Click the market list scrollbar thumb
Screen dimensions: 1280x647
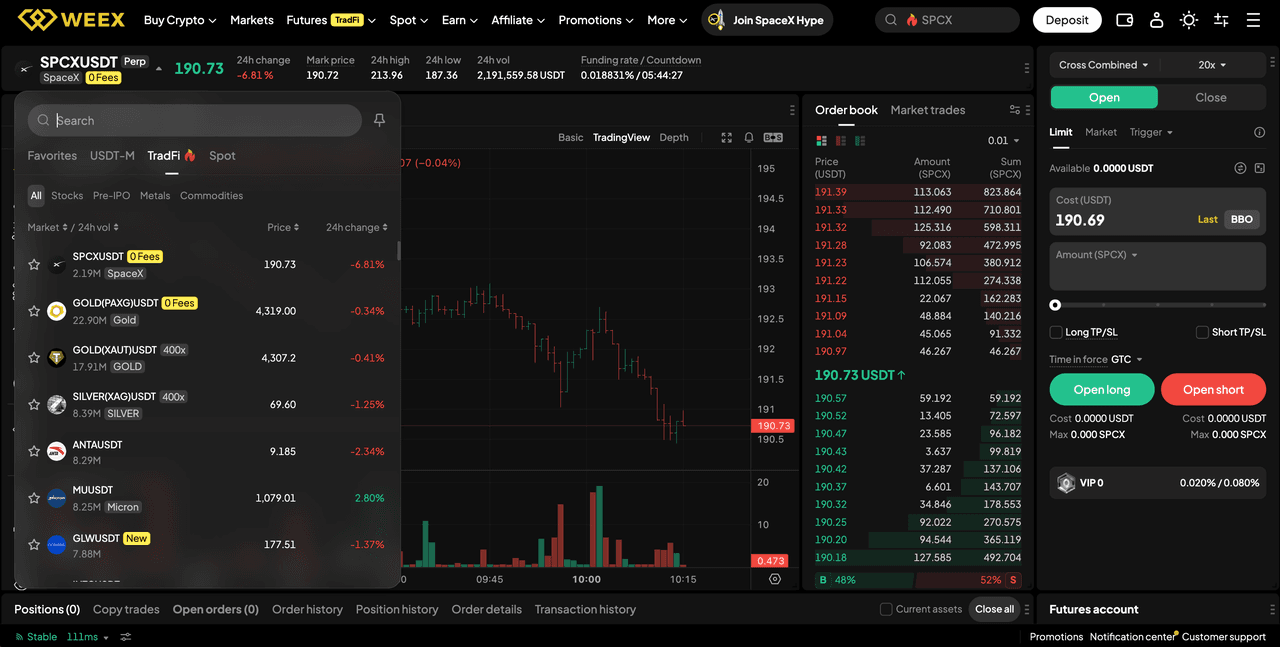point(398,251)
